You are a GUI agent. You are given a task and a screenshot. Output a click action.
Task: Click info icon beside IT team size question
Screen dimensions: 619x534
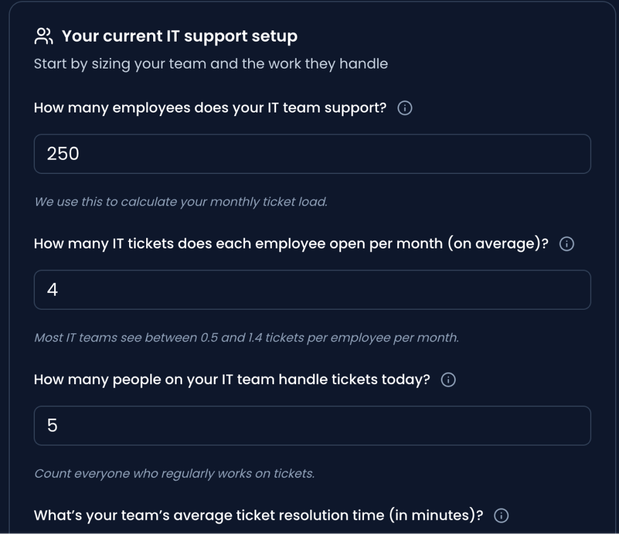pos(448,380)
